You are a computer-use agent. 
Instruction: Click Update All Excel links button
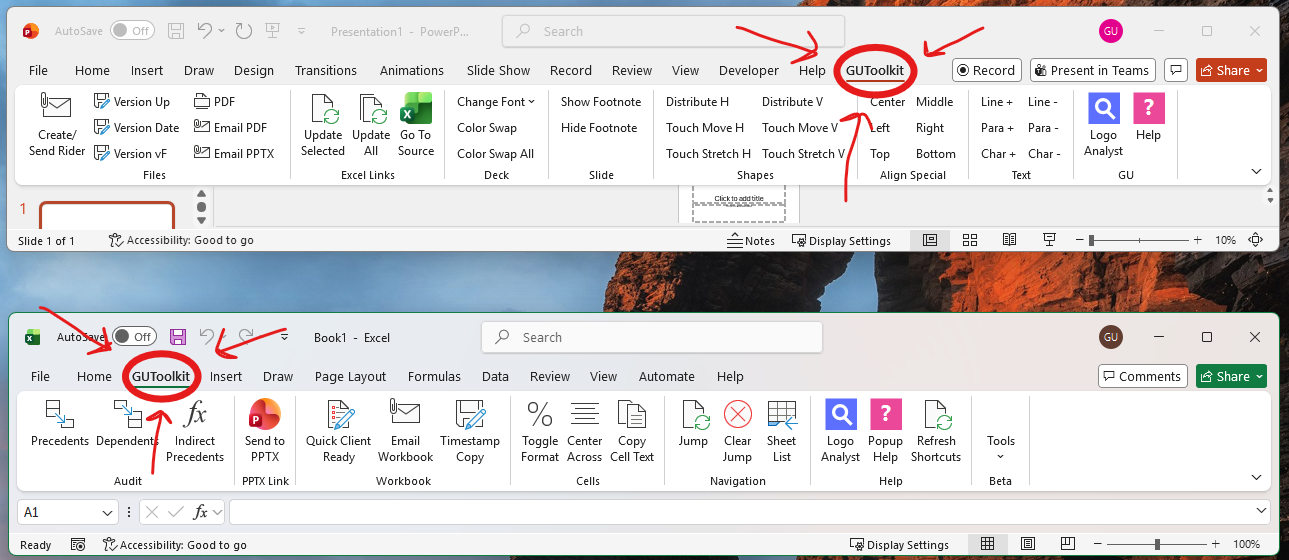371,125
